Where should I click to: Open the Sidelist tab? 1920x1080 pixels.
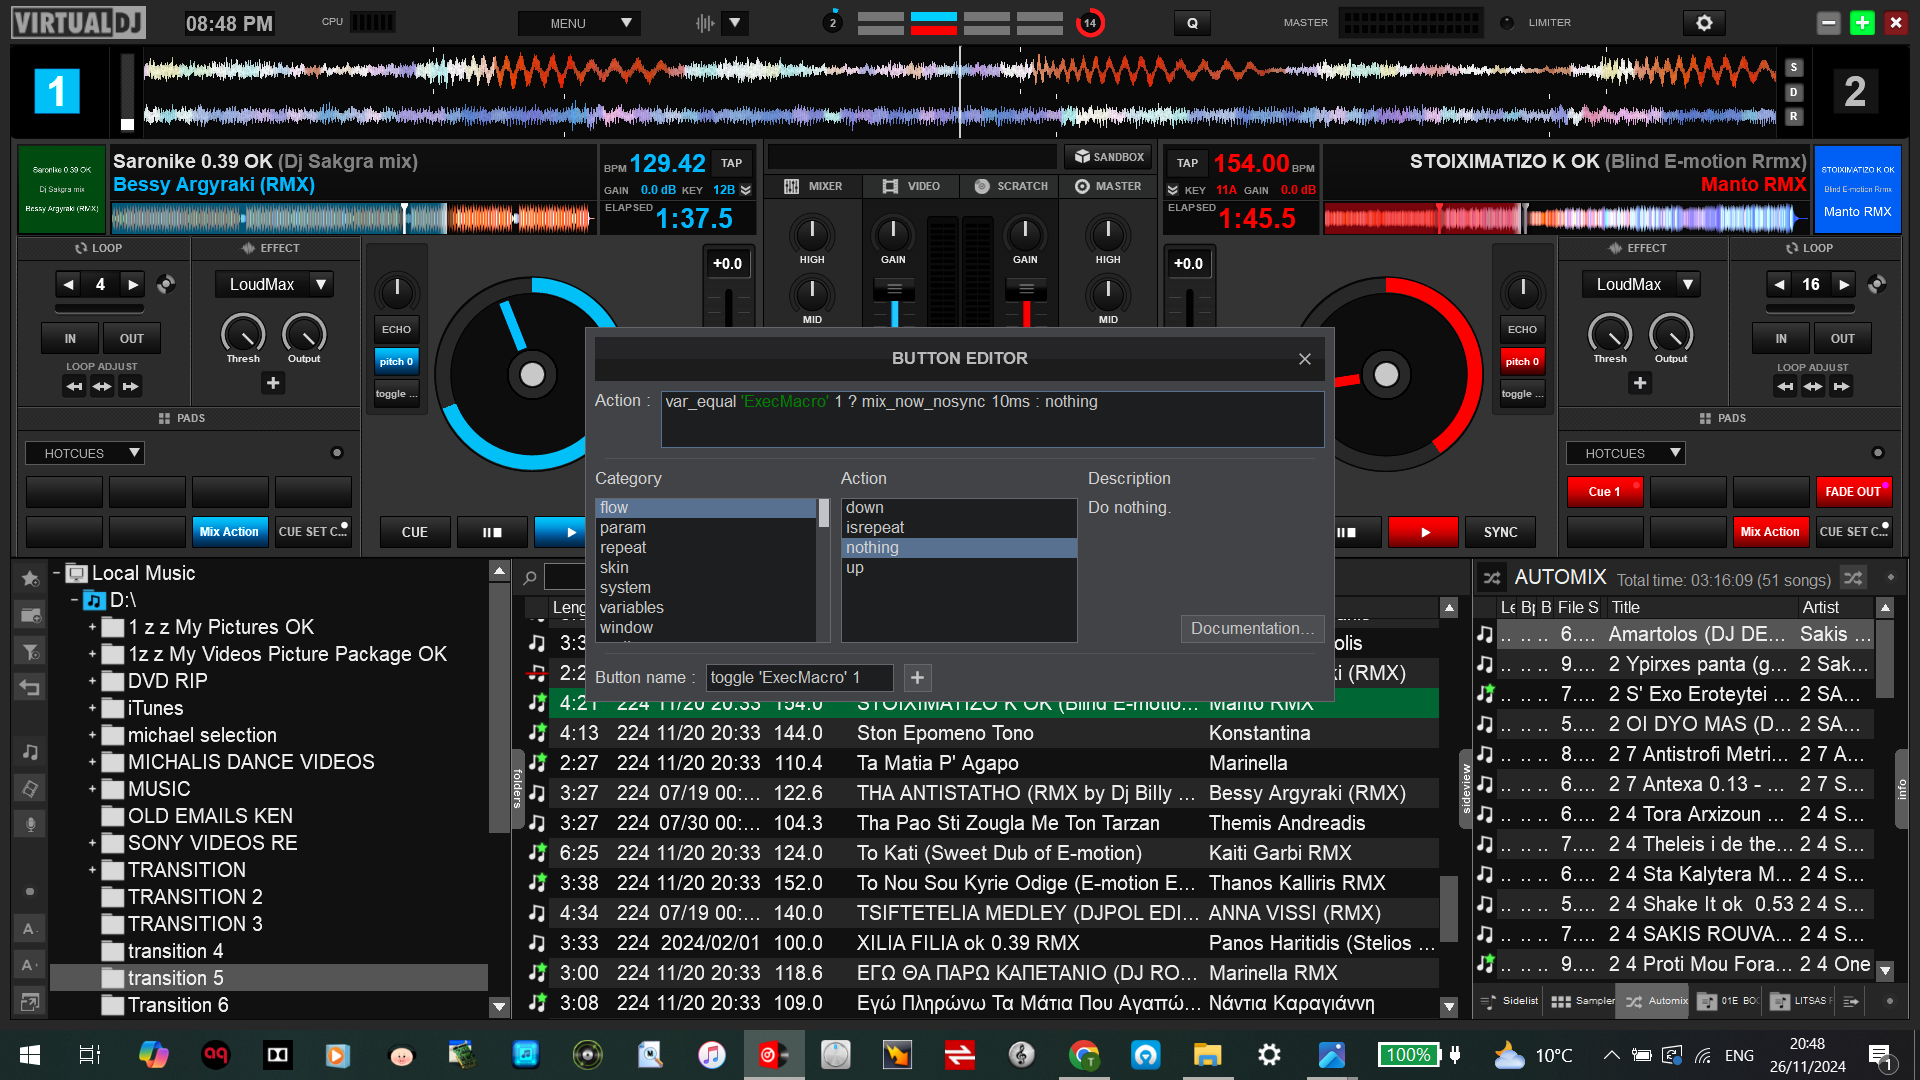[1509, 1001]
